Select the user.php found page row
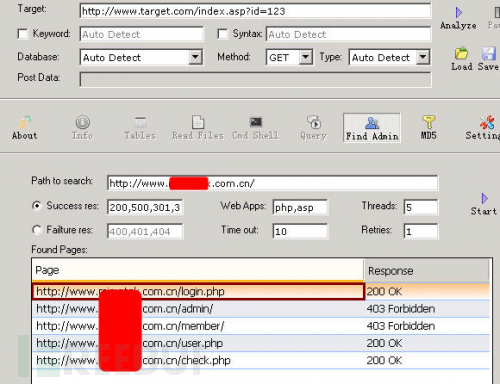Screen dimensions: 500x384 pos(261,343)
